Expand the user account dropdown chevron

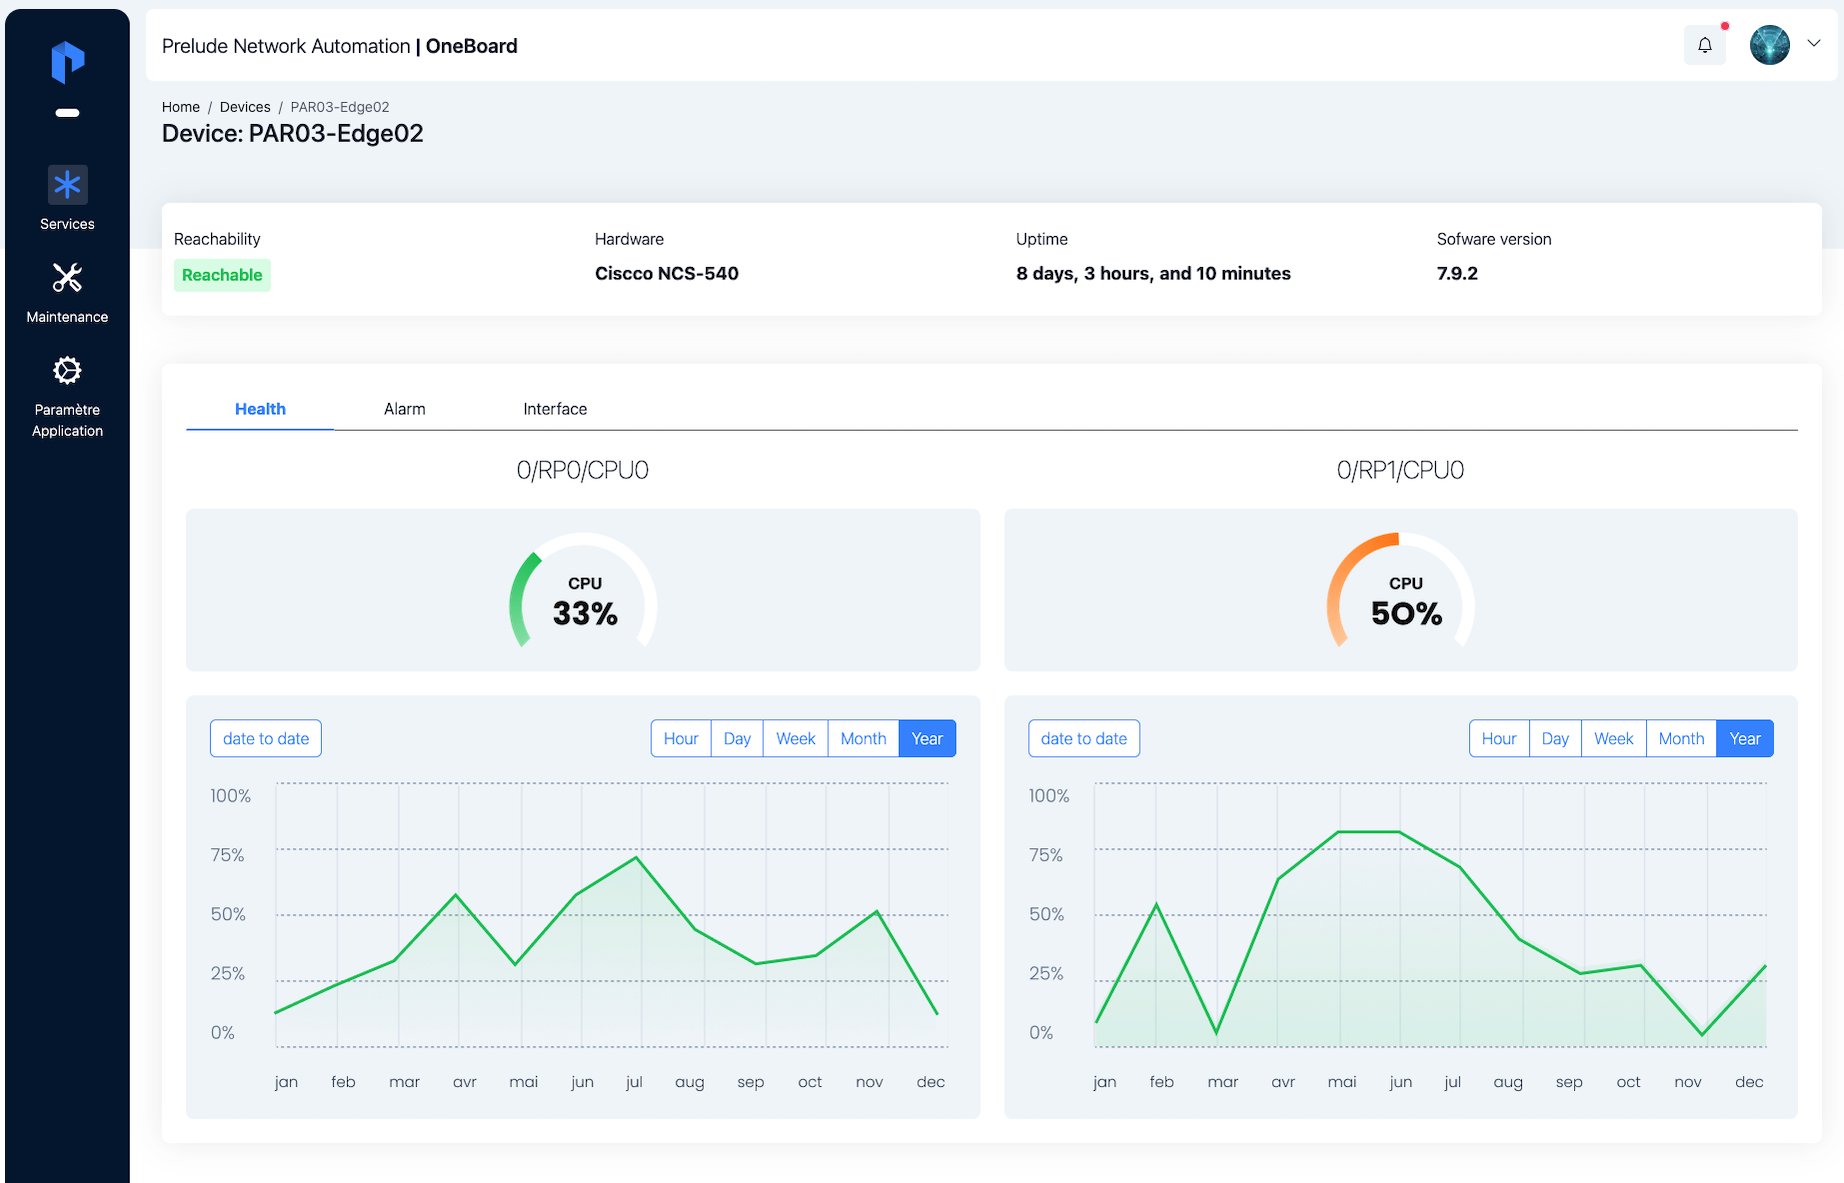click(1813, 44)
